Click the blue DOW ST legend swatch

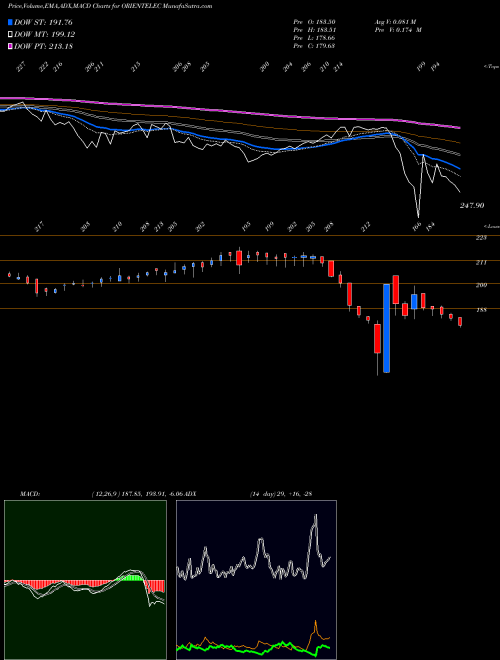click(x=11, y=22)
